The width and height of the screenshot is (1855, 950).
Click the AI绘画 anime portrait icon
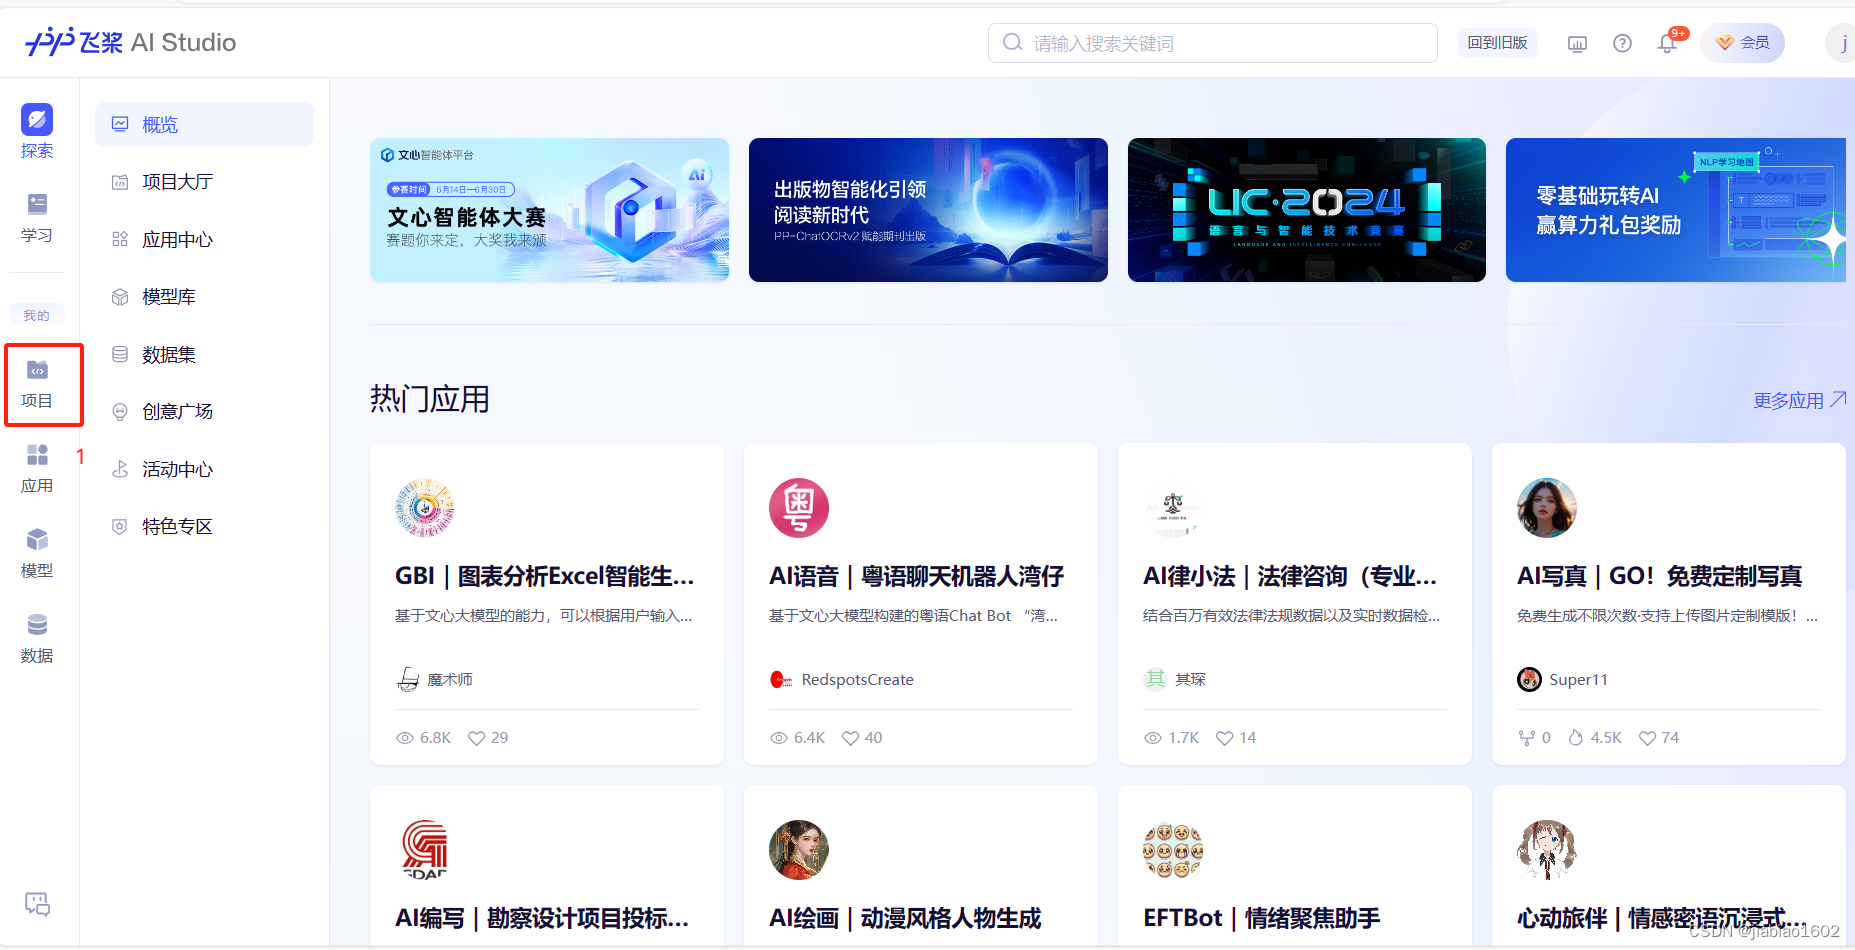pyautogui.click(x=799, y=850)
